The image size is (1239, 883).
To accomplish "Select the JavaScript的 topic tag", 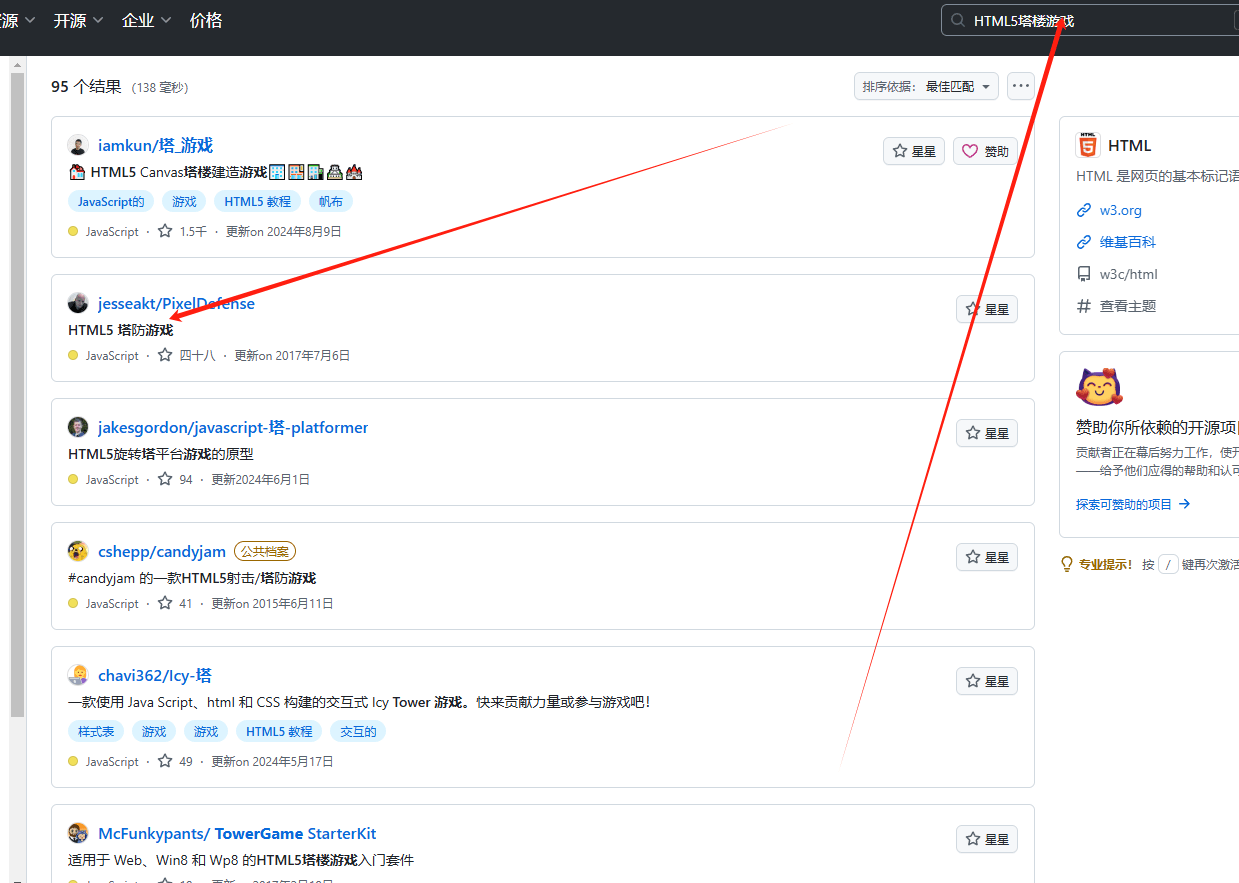I will pyautogui.click(x=111, y=201).
